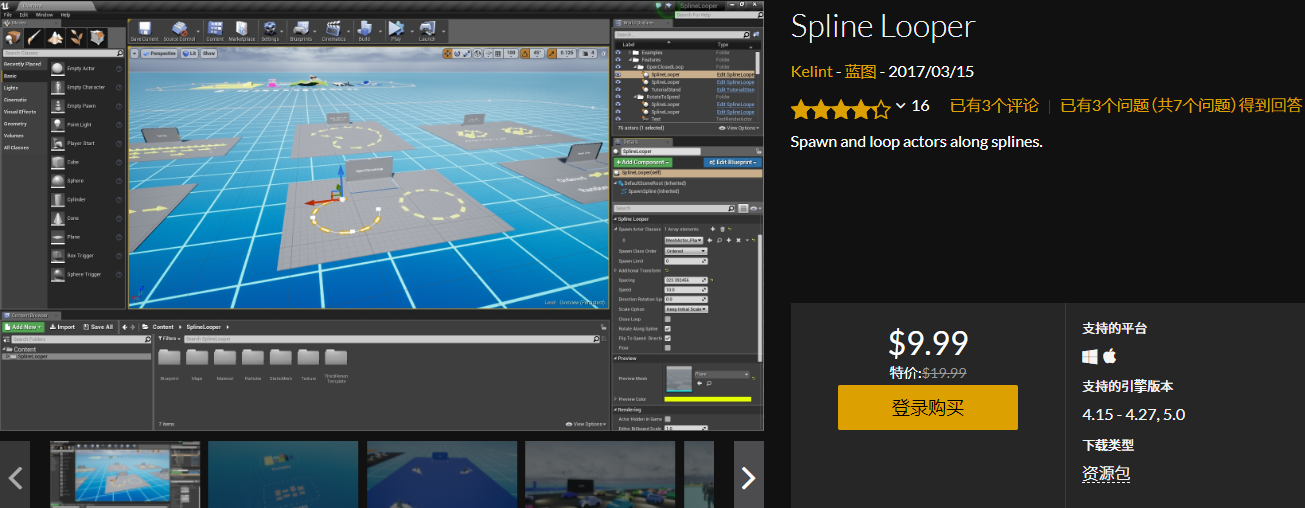Screen dimensions: 1305x508
Task: Toggle visibility eye of the highlighted SplineLooper row
Action: tap(618, 74)
